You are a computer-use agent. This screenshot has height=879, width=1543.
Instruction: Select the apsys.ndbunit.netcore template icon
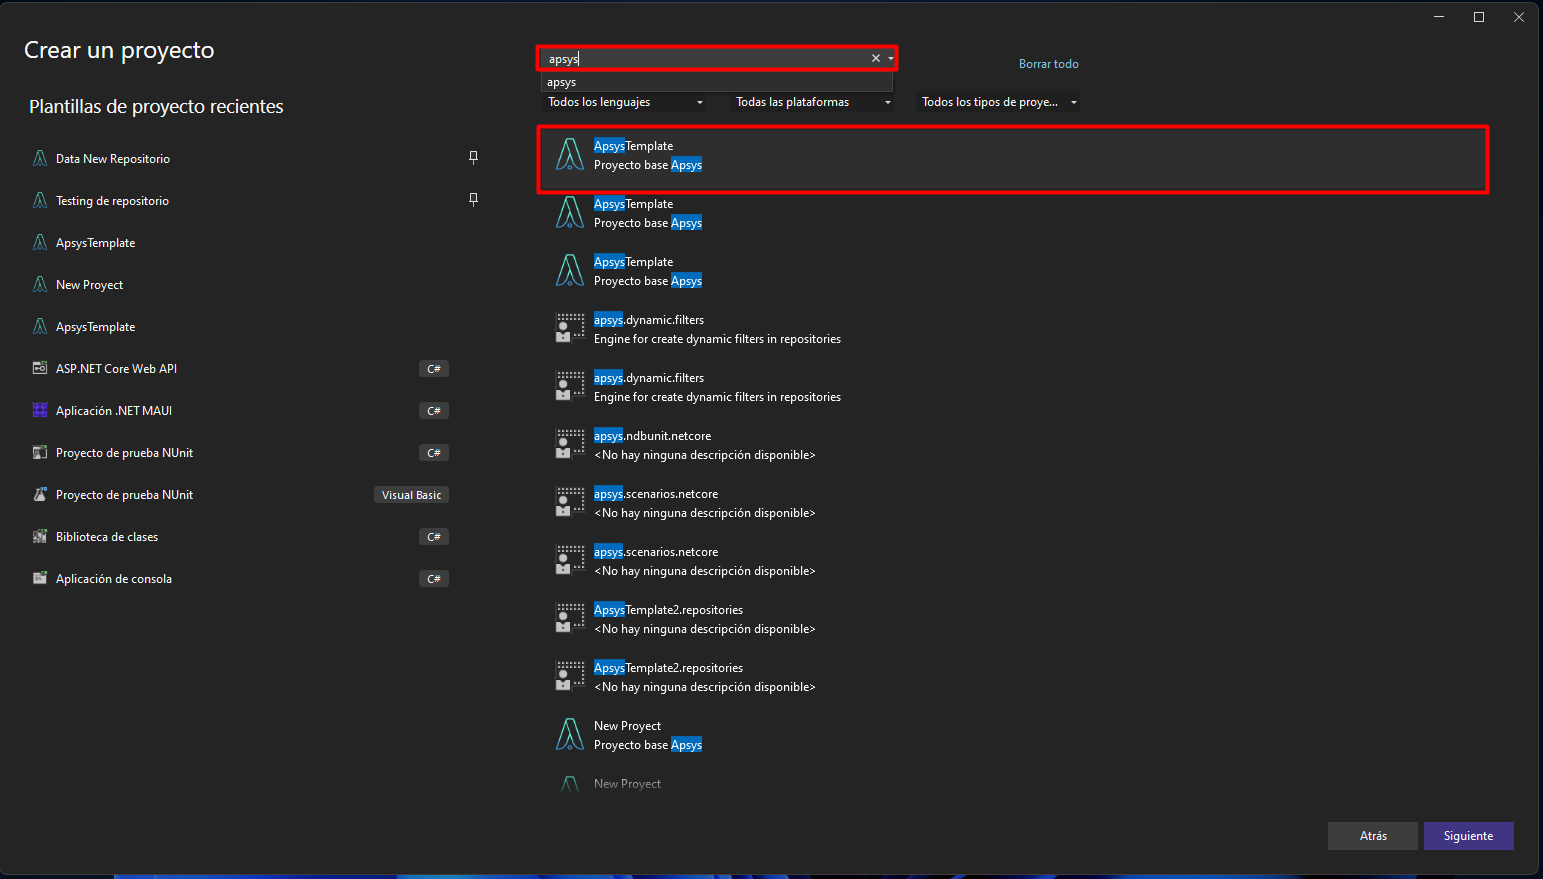(x=570, y=444)
